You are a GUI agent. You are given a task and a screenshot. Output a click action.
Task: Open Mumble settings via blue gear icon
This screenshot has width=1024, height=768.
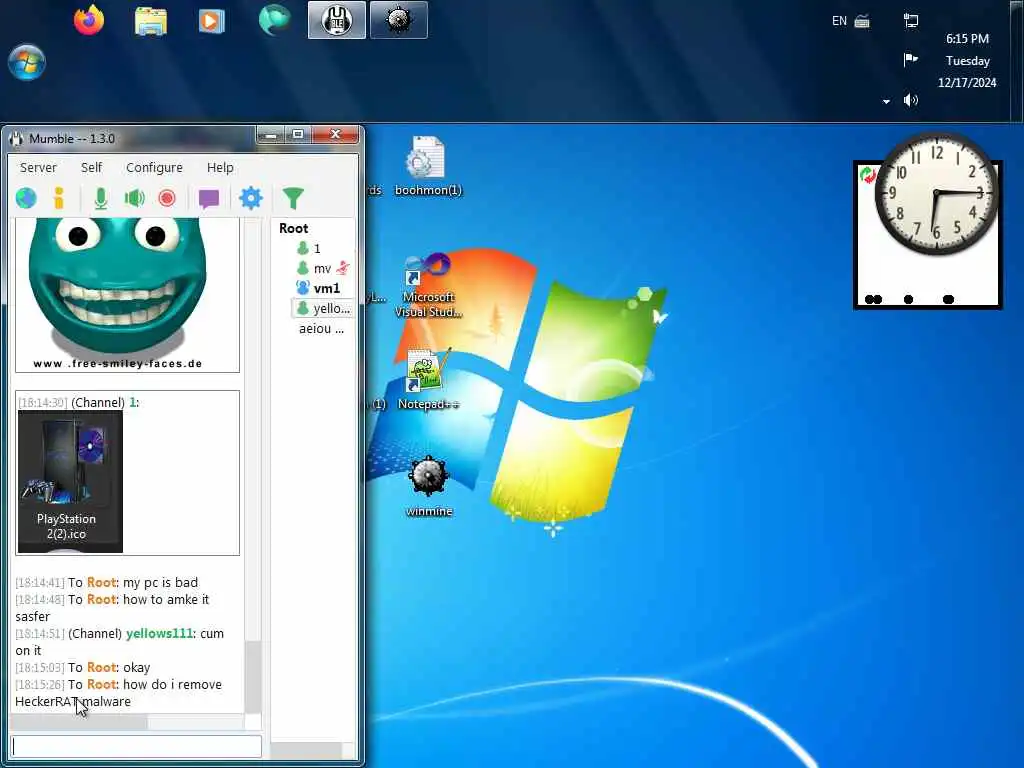tap(251, 198)
